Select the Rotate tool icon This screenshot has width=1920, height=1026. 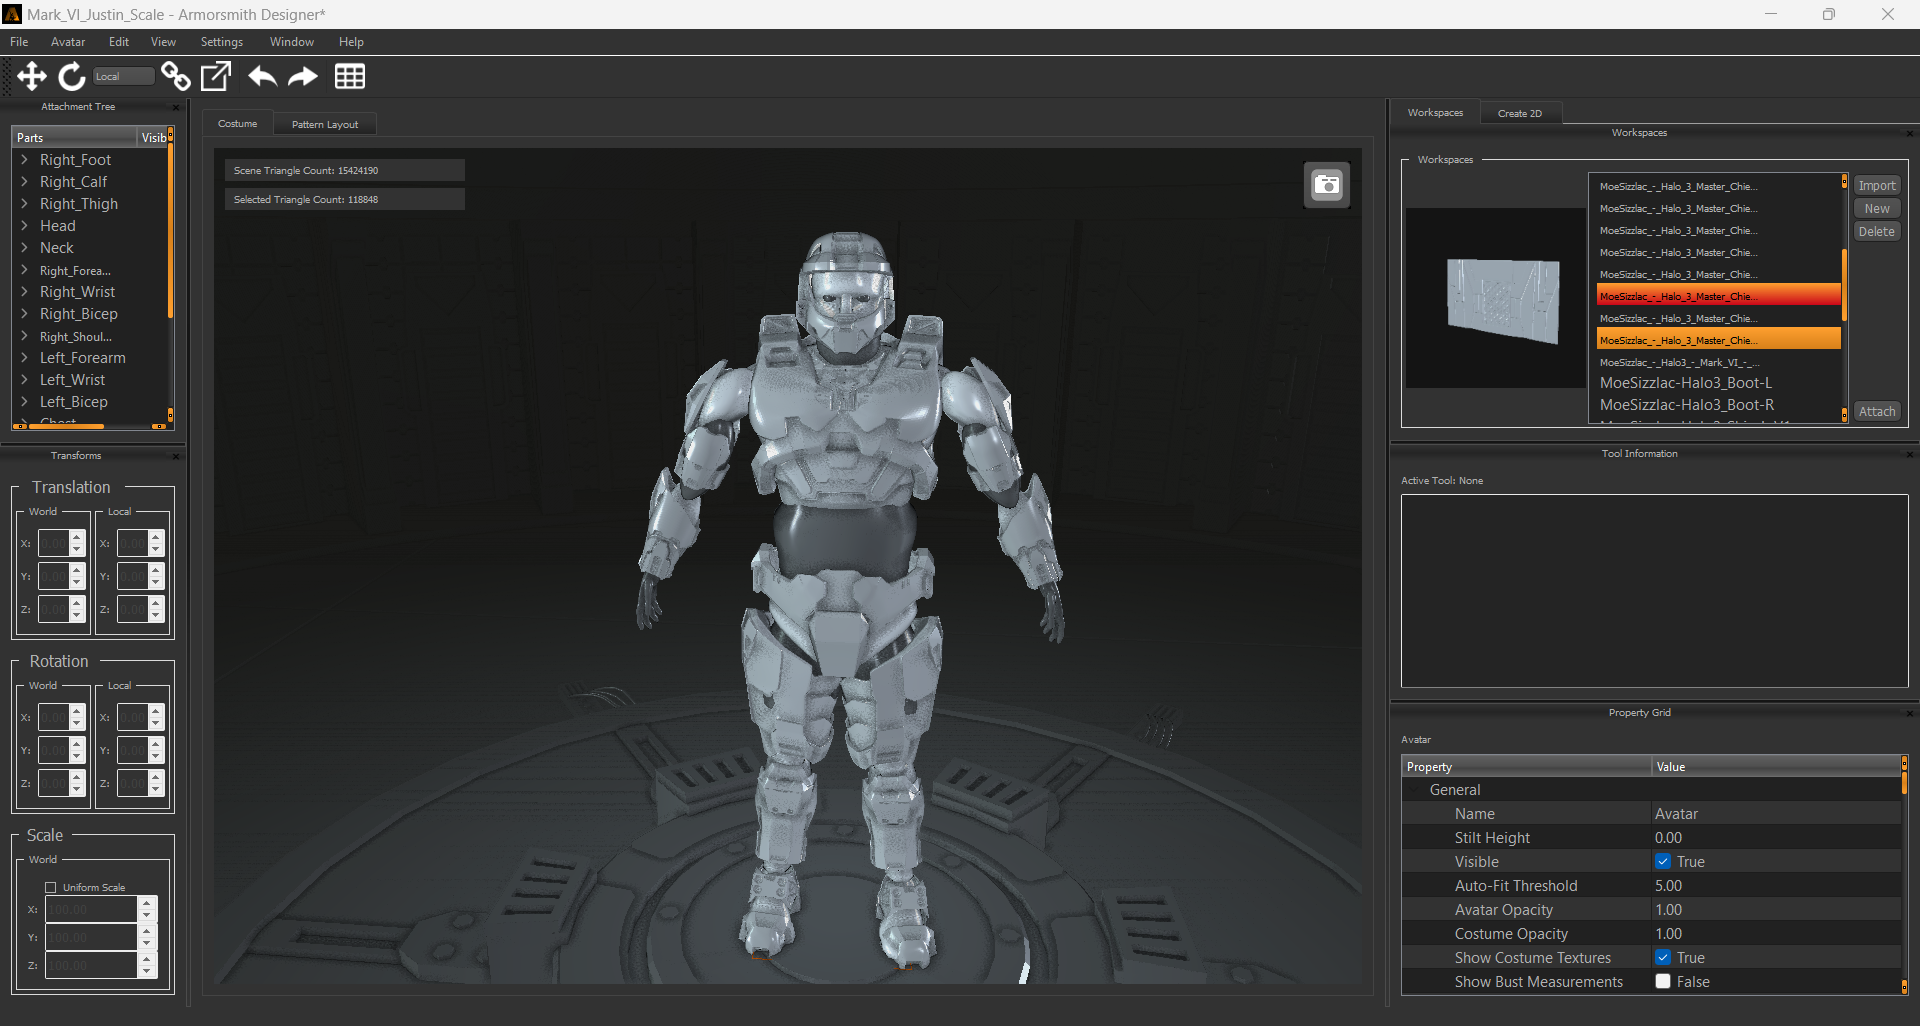tap(72, 77)
